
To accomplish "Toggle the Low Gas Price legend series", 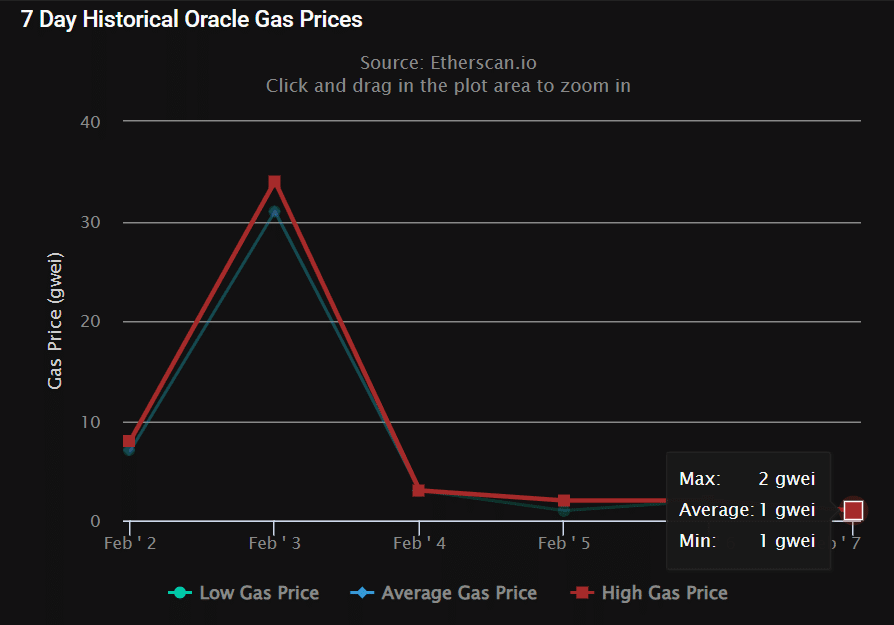I will [x=243, y=593].
